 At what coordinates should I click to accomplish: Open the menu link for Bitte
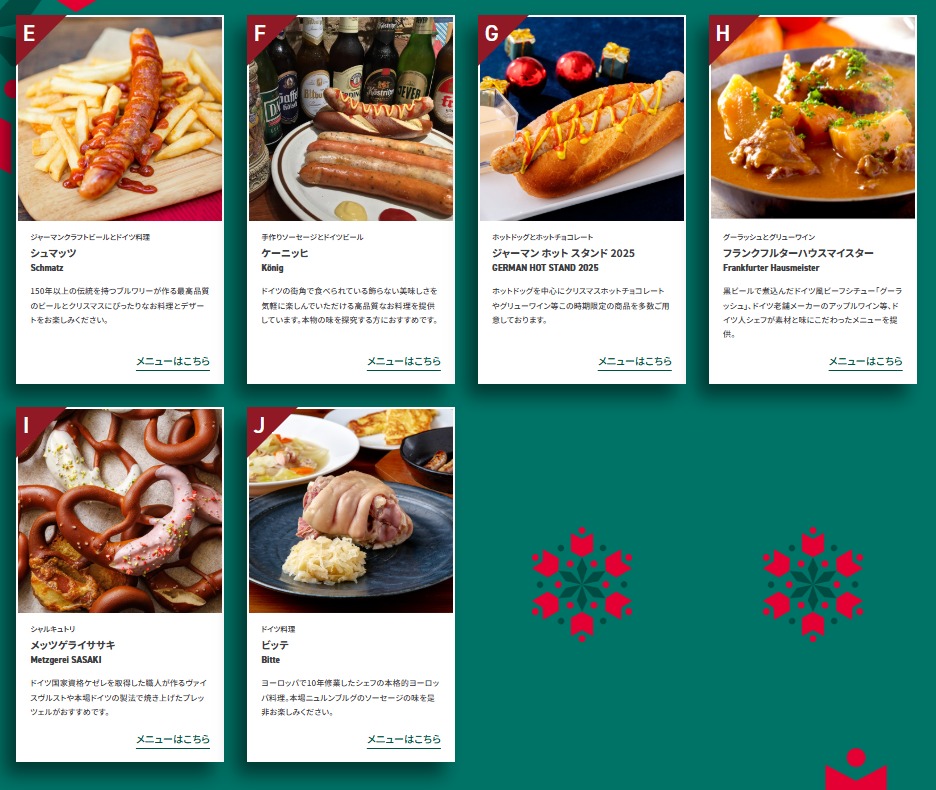[404, 740]
